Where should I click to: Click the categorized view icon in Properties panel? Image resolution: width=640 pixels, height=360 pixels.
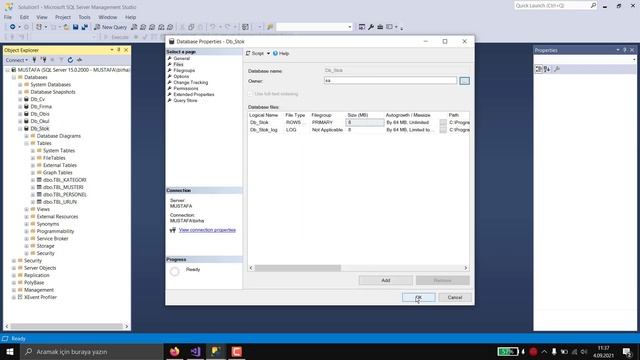[539, 69]
